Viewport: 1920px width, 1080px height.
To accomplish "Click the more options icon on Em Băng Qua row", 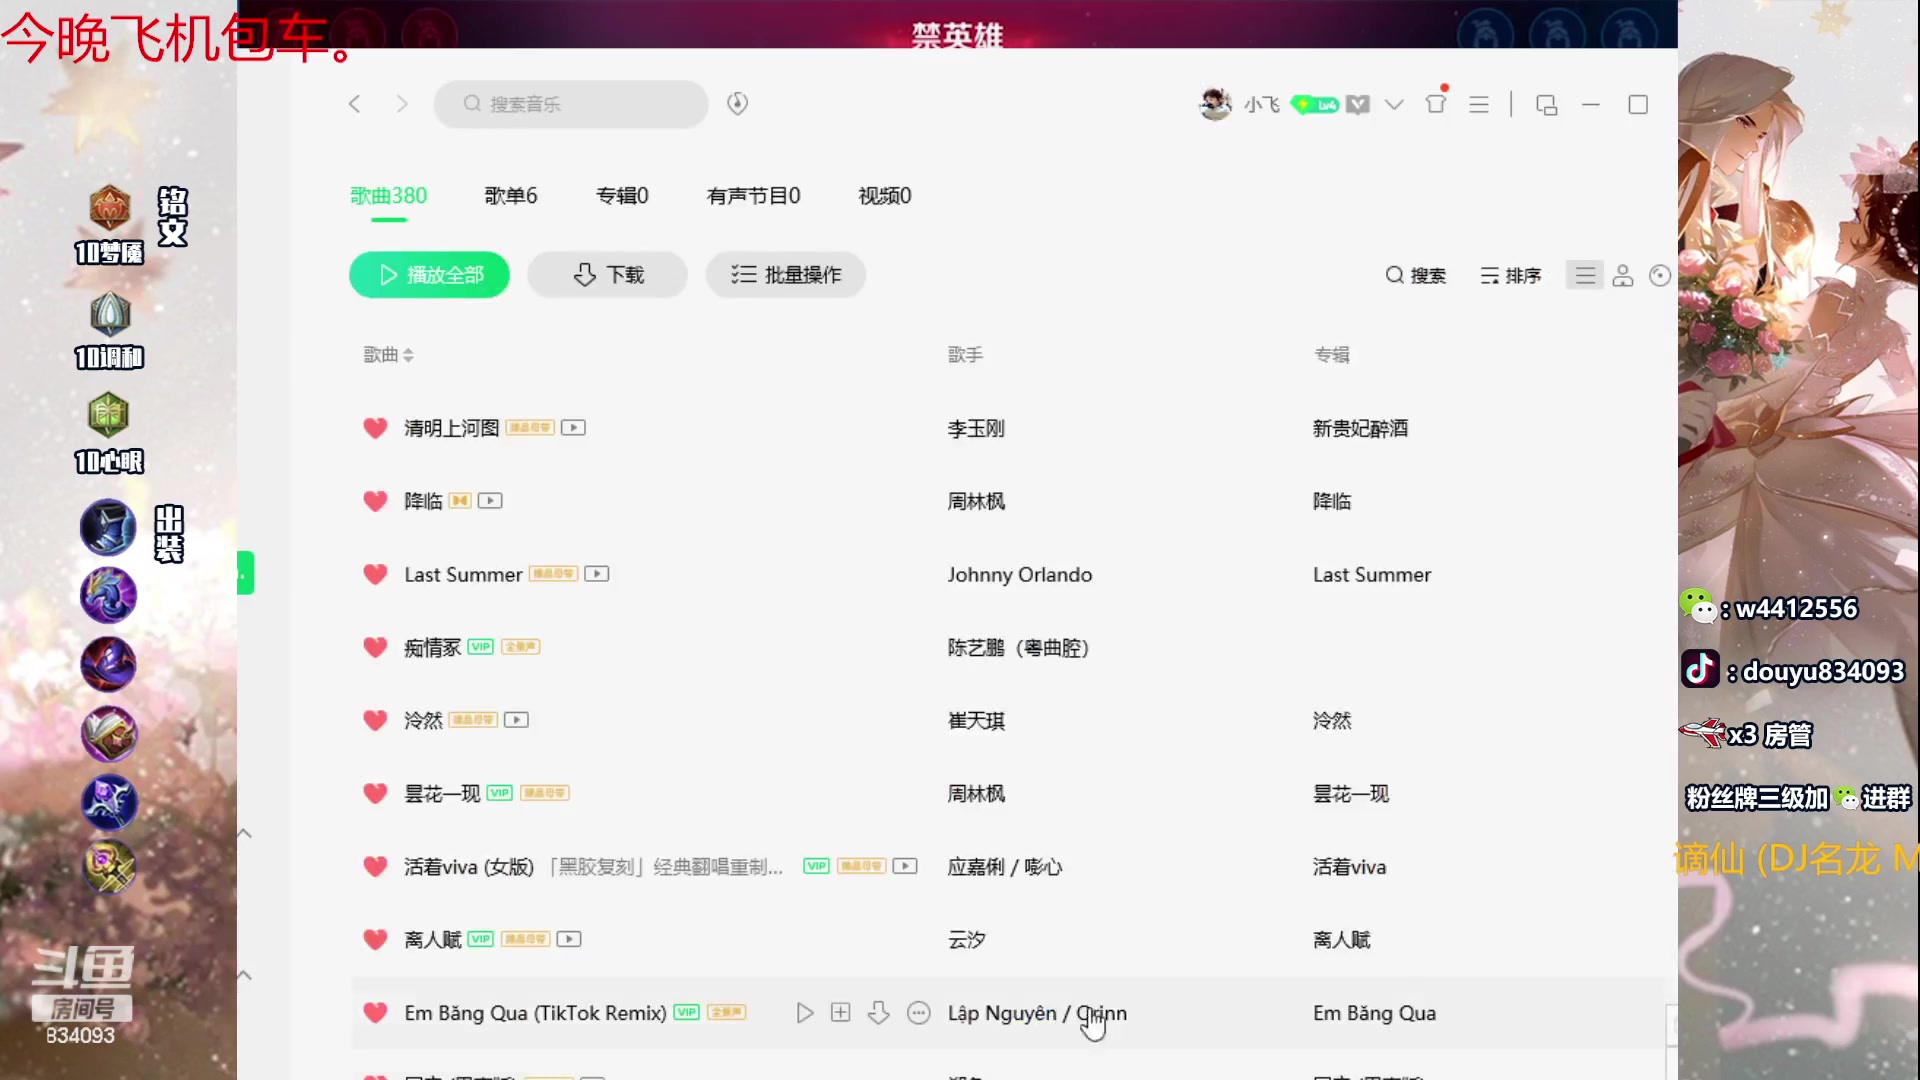I will point(919,1013).
